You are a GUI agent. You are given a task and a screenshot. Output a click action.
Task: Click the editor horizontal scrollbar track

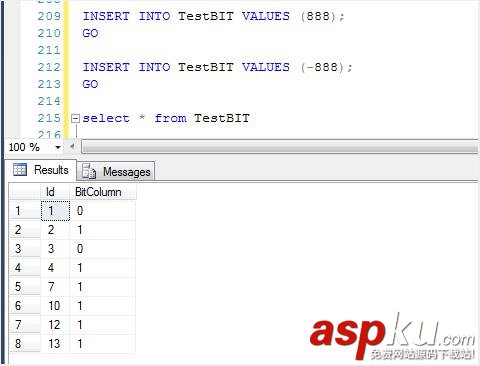(x=279, y=147)
